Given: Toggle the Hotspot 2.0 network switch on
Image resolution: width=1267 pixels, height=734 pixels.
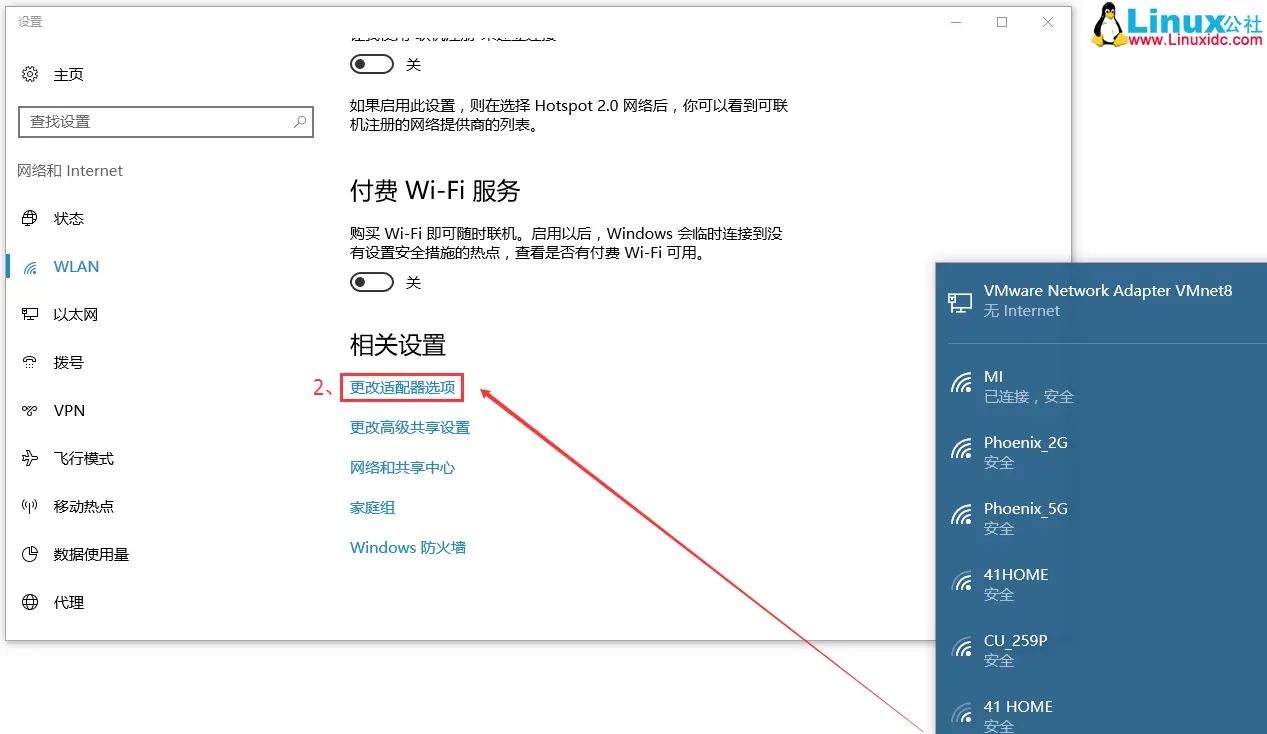Looking at the screenshot, I should tap(372, 64).
